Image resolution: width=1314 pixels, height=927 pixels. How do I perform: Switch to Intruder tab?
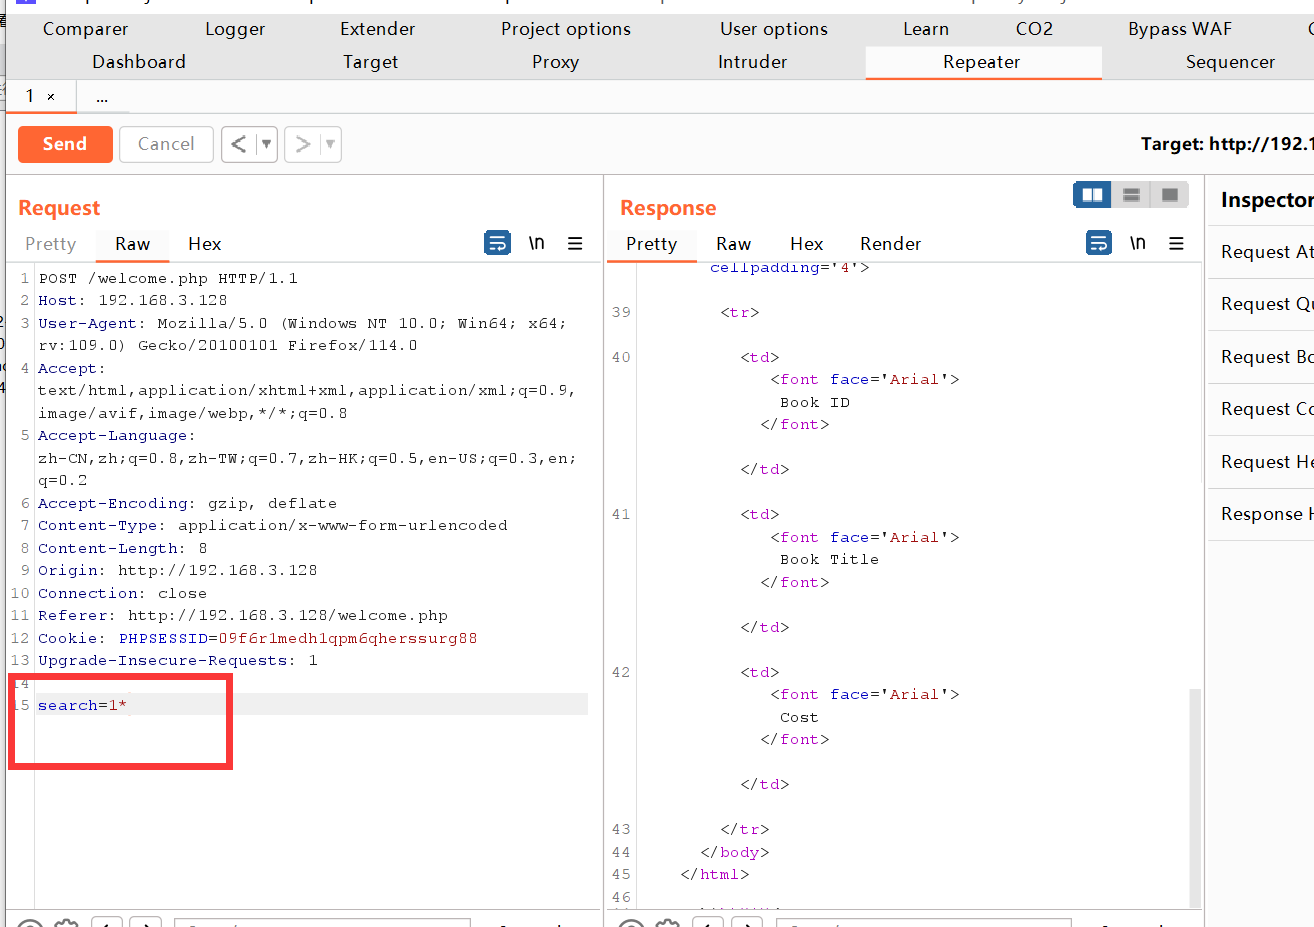pos(752,62)
